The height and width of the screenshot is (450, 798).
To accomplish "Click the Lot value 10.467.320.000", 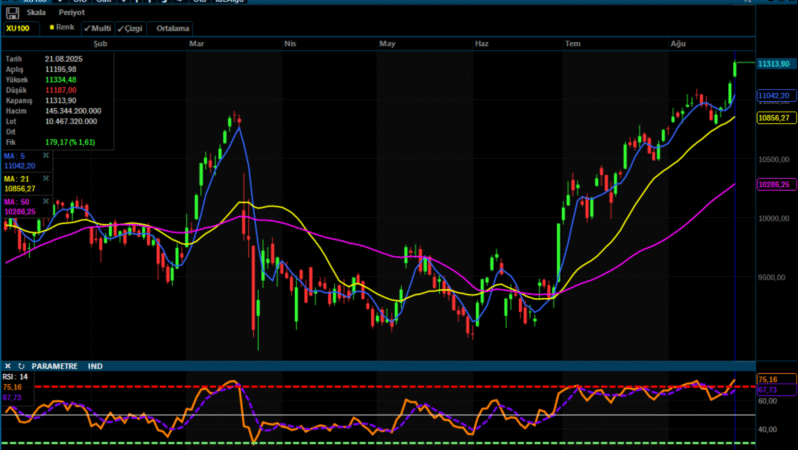I will [x=71, y=121].
